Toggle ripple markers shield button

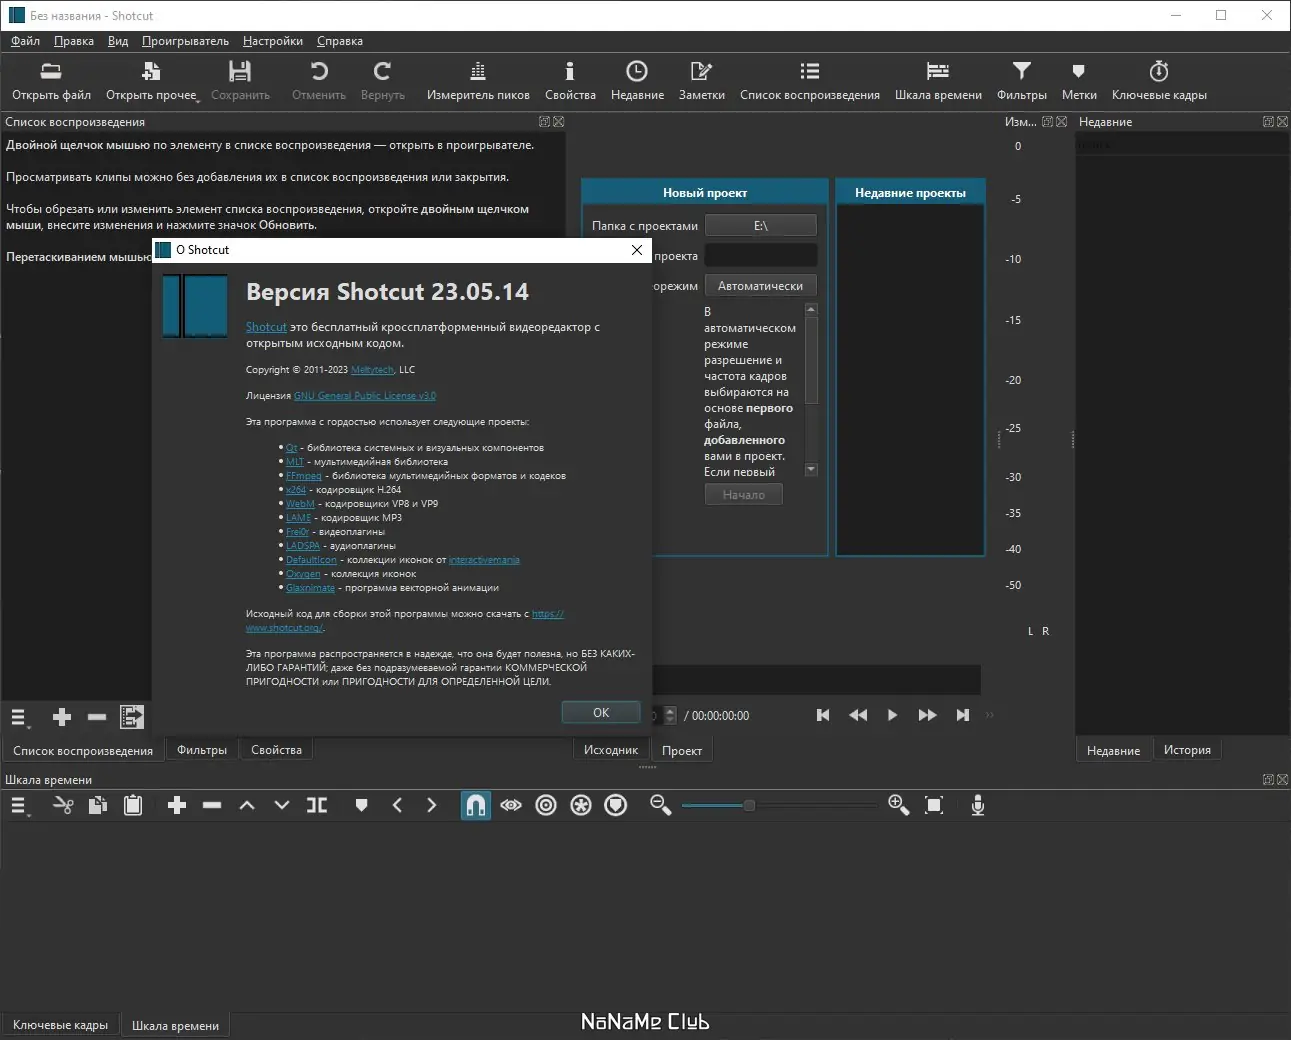616,805
